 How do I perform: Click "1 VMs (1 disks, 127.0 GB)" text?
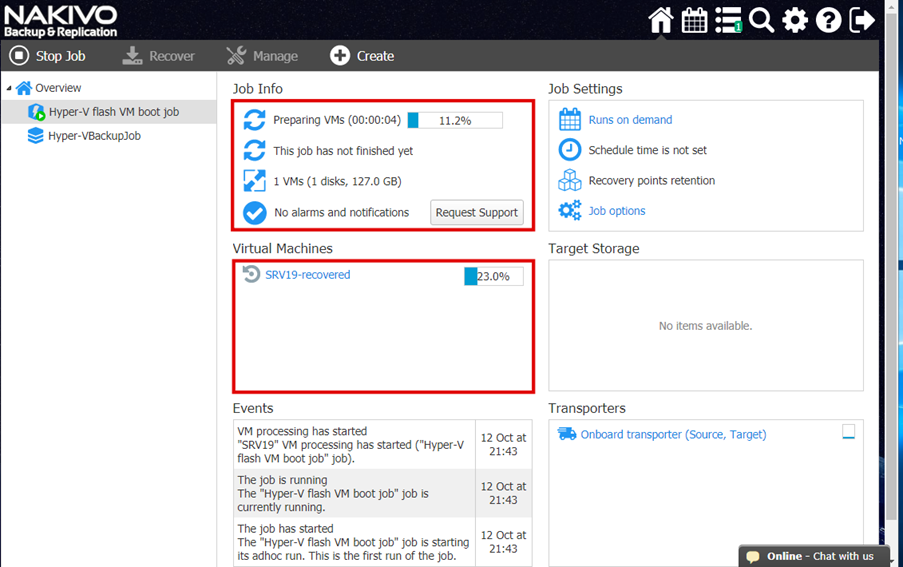pyautogui.click(x=337, y=181)
